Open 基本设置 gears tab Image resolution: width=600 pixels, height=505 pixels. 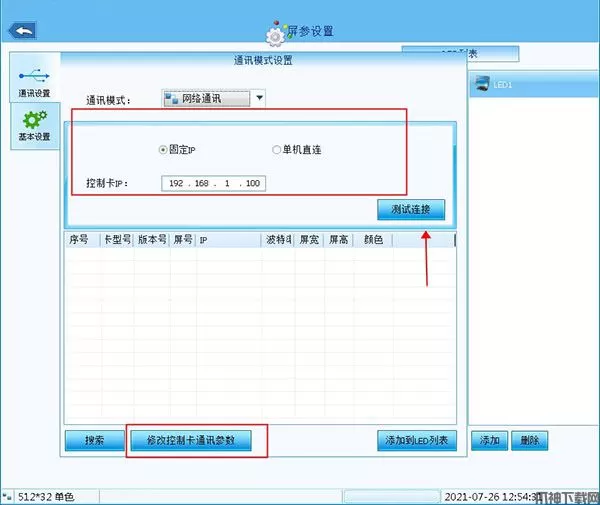pyautogui.click(x=34, y=126)
